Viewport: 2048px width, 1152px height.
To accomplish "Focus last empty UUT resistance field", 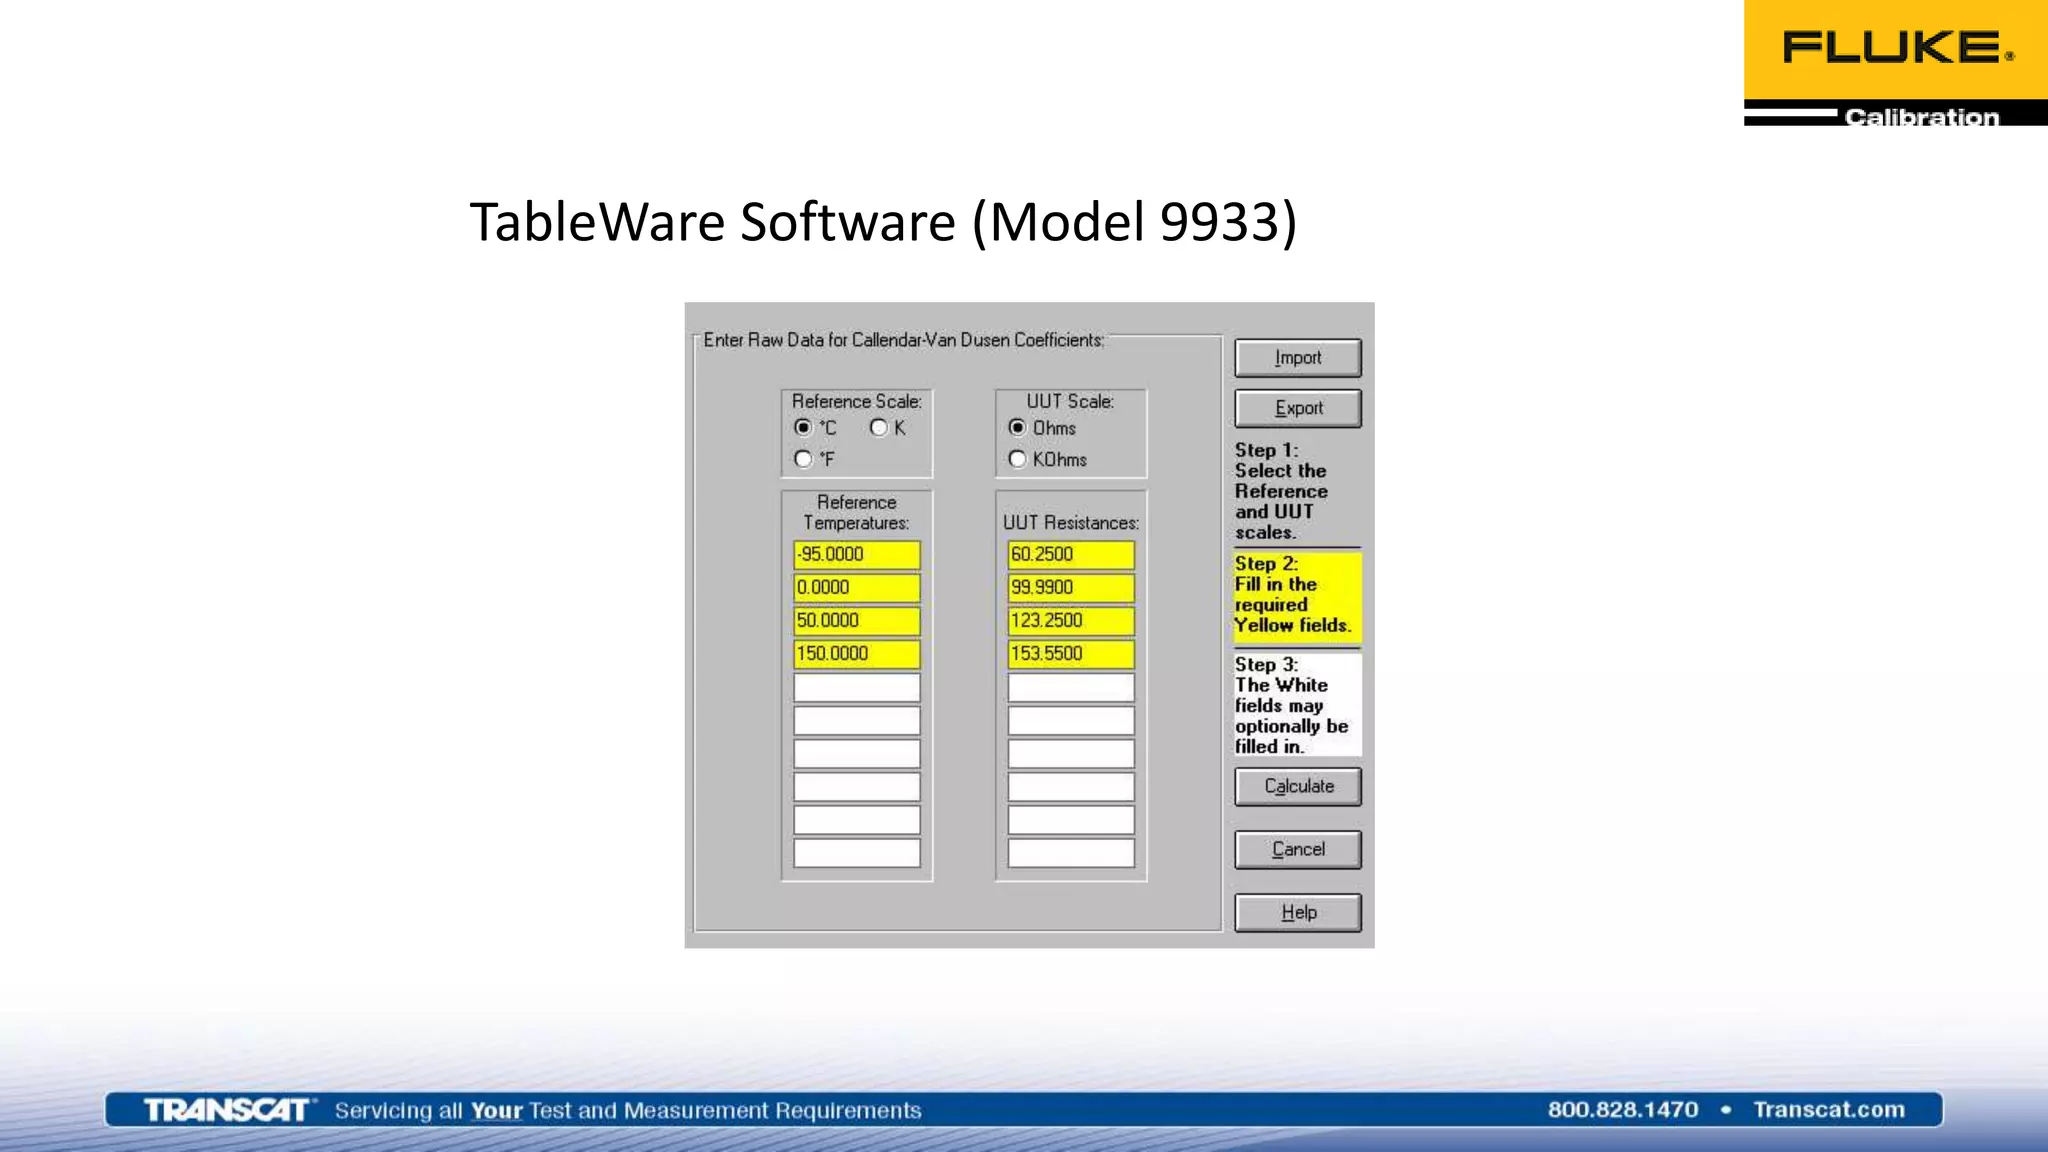I will (1071, 853).
